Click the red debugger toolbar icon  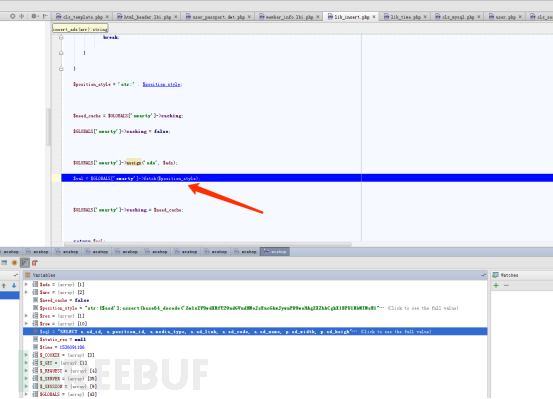35,263
